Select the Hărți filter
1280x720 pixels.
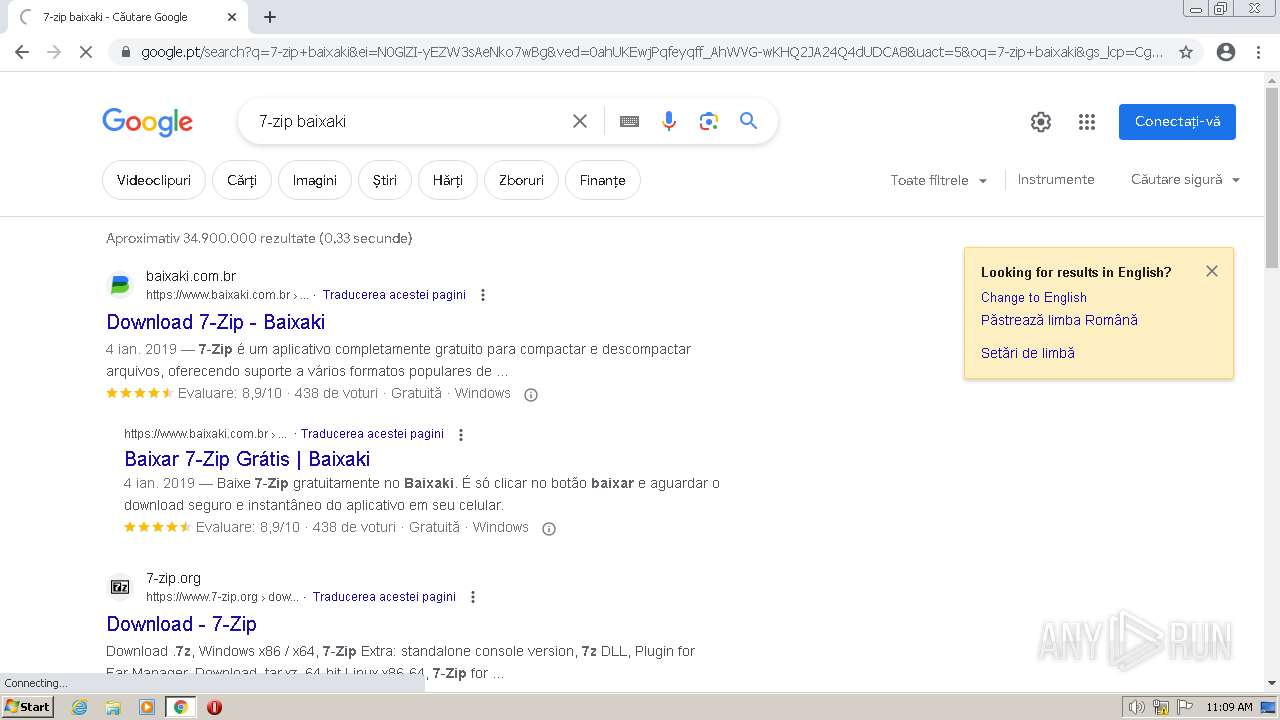[448, 180]
